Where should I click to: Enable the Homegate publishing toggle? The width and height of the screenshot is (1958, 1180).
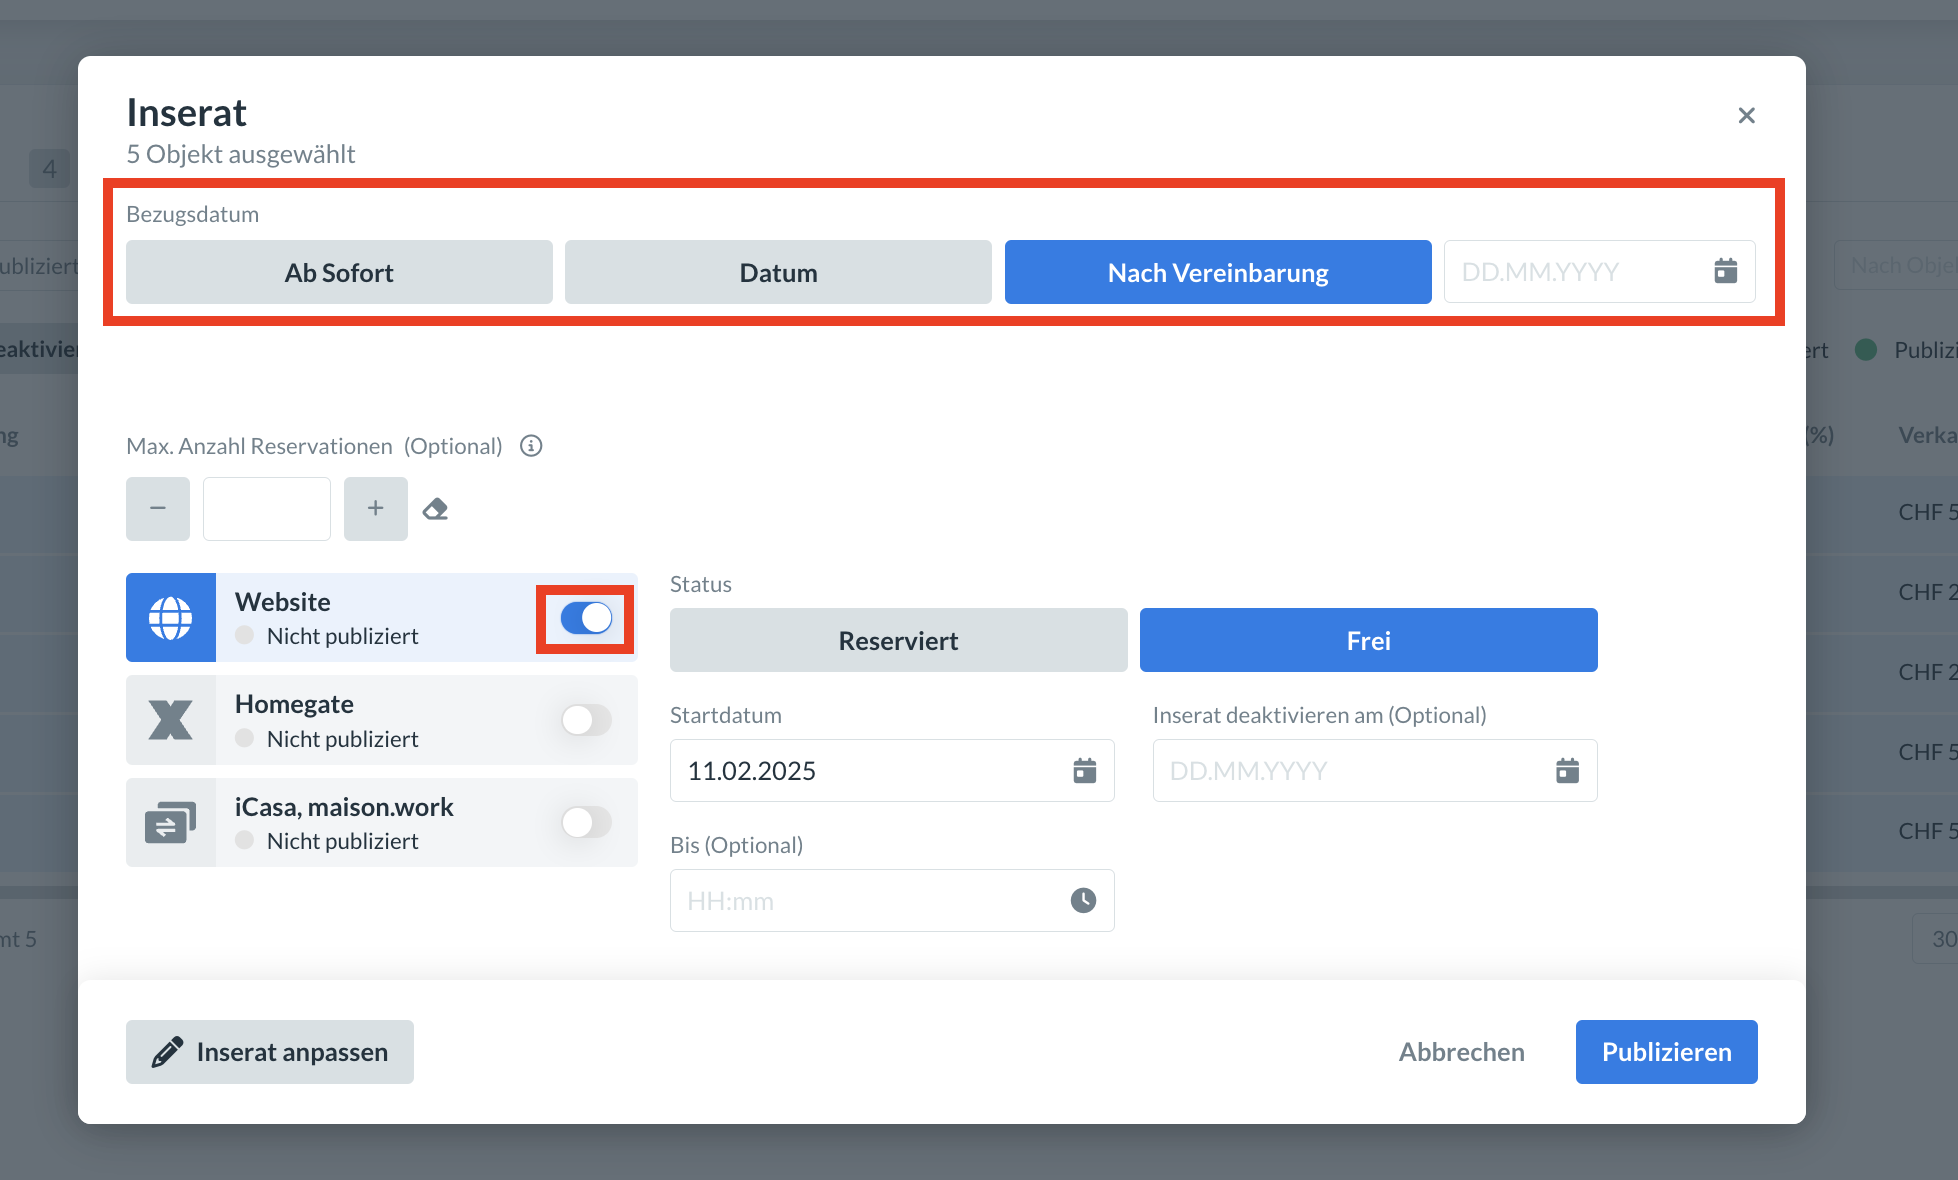pos(586,720)
